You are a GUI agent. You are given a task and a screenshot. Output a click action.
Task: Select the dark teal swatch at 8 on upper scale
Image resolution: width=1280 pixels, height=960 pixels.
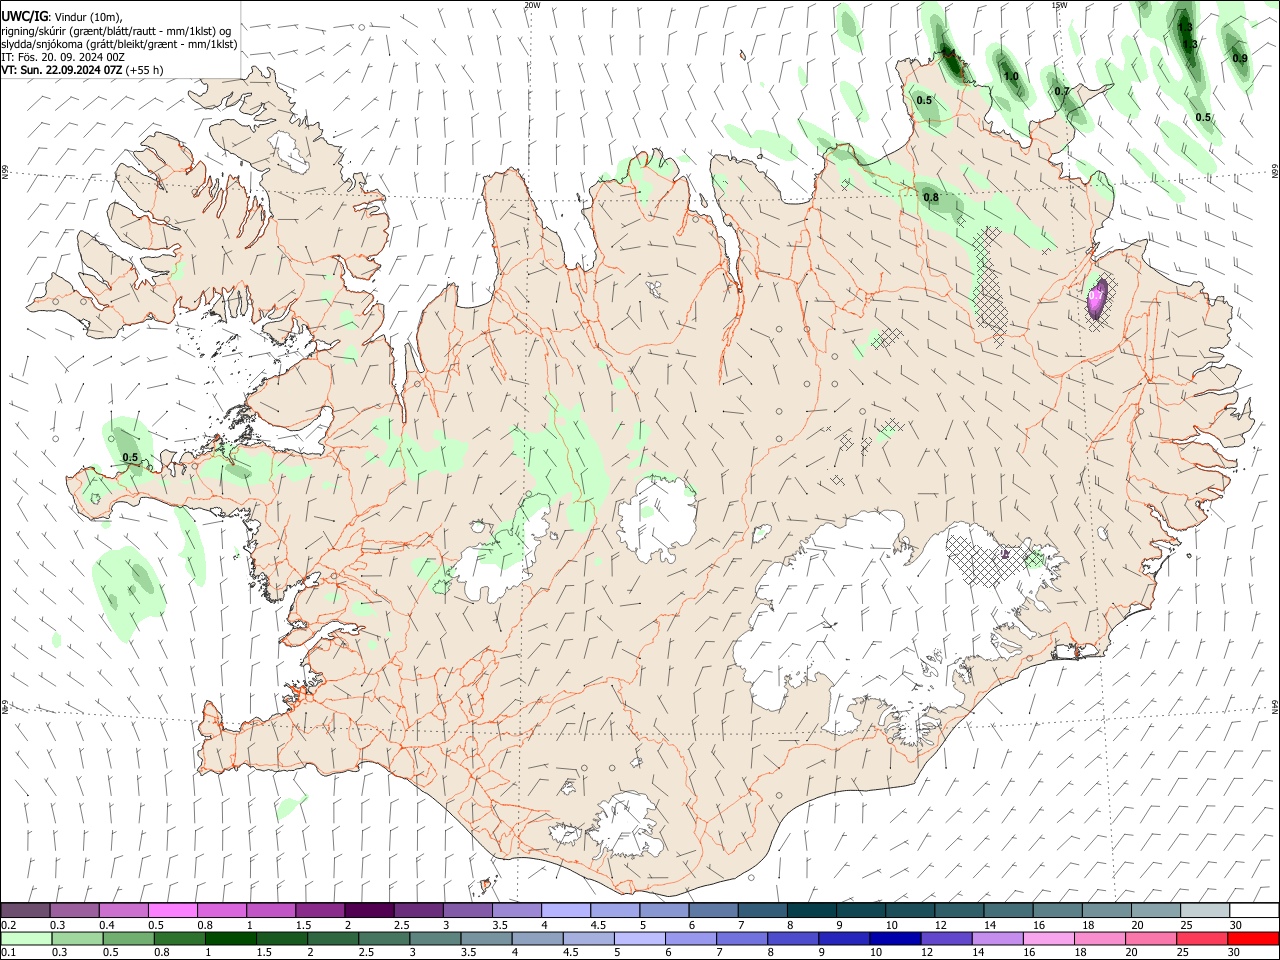811,911
